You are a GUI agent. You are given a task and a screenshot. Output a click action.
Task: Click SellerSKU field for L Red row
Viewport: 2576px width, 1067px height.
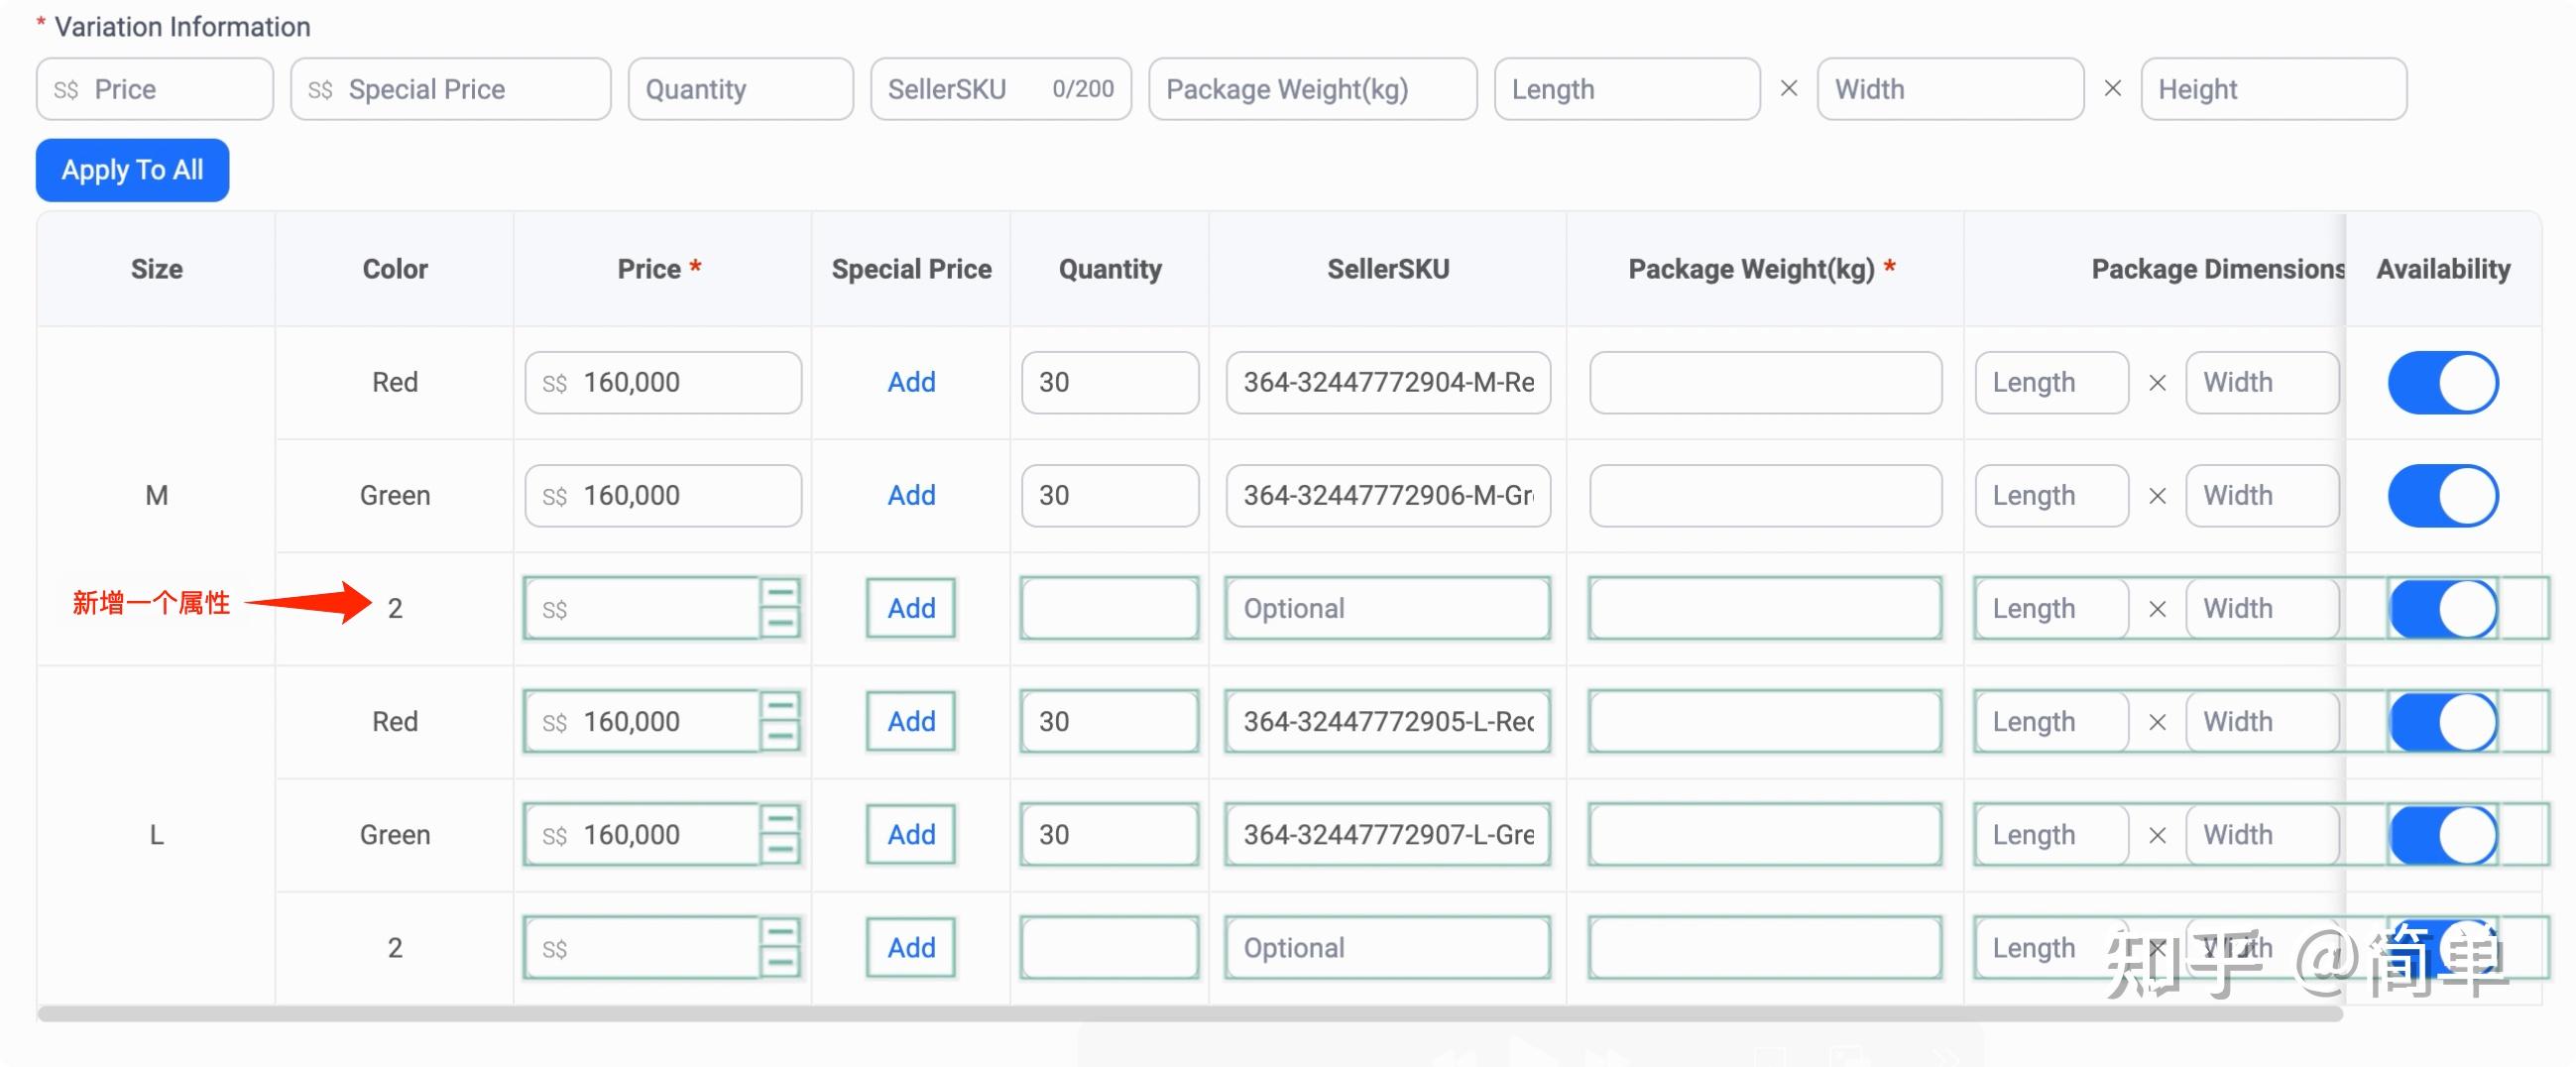(x=1387, y=721)
